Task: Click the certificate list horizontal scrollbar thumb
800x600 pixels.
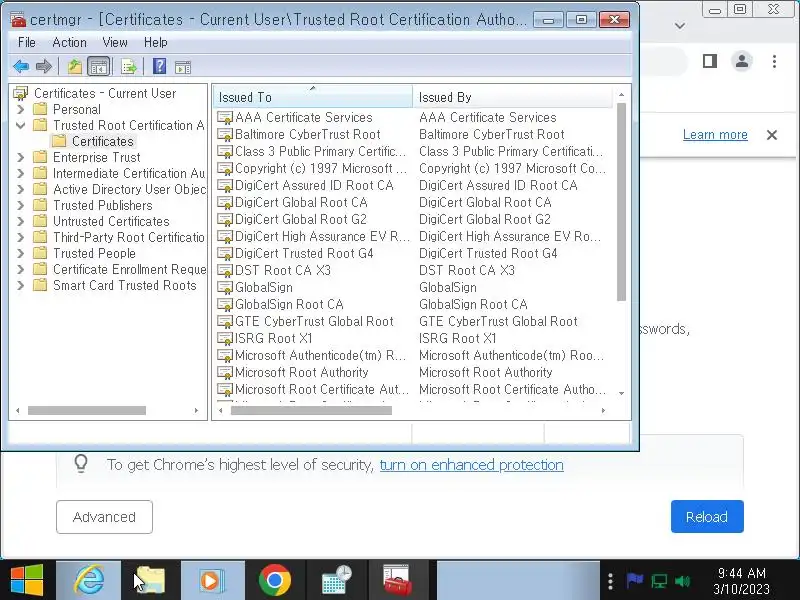Action: [311, 411]
